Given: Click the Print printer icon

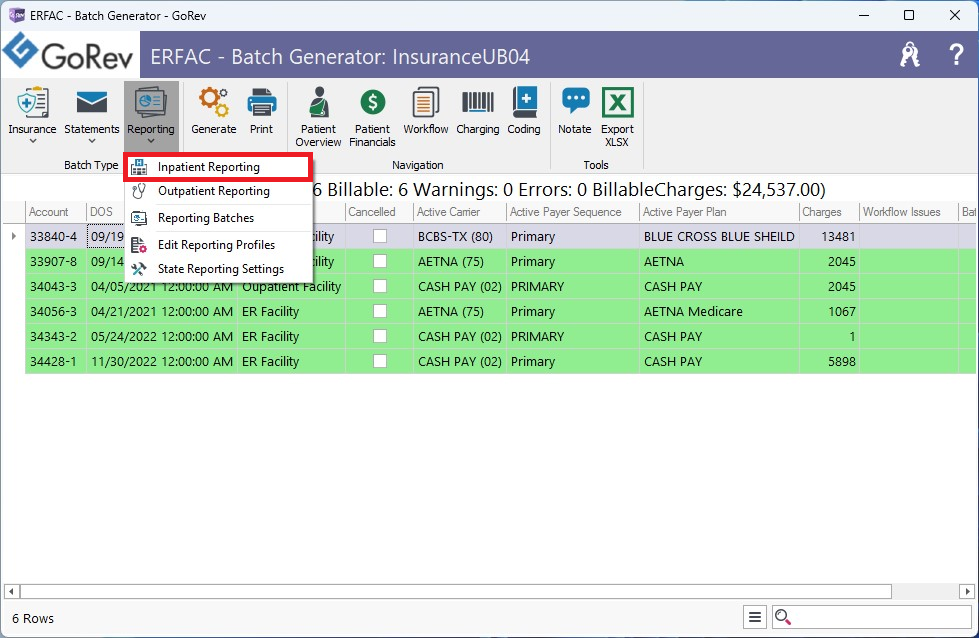Looking at the screenshot, I should click(262, 103).
